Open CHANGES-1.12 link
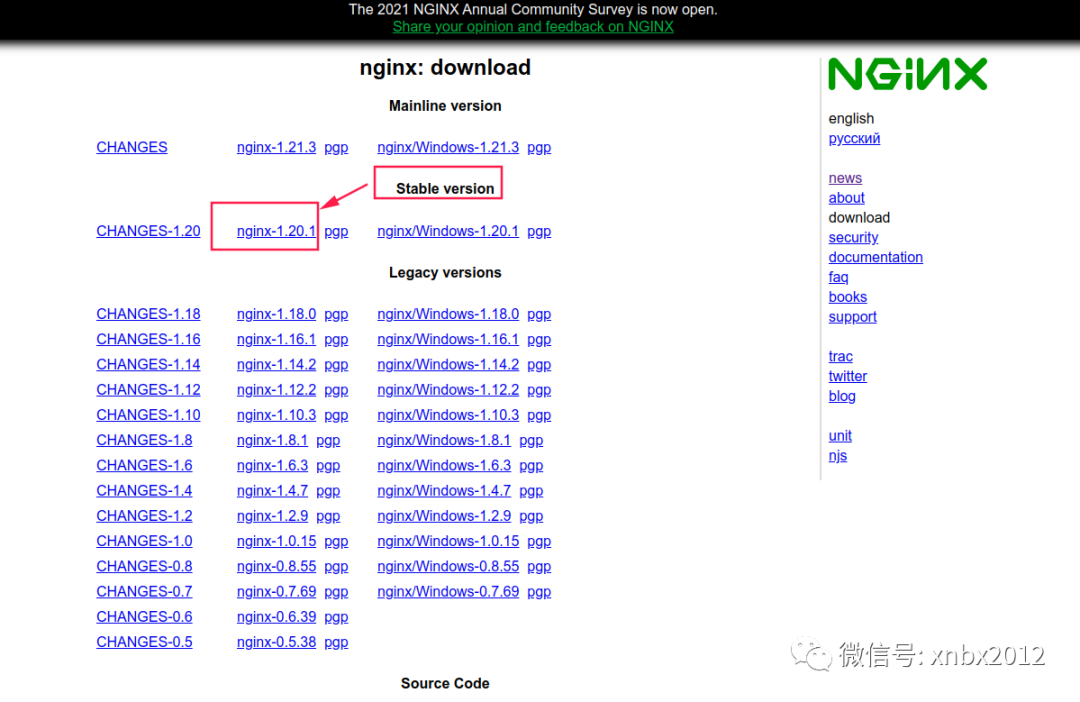This screenshot has height=702, width=1080. [x=148, y=390]
